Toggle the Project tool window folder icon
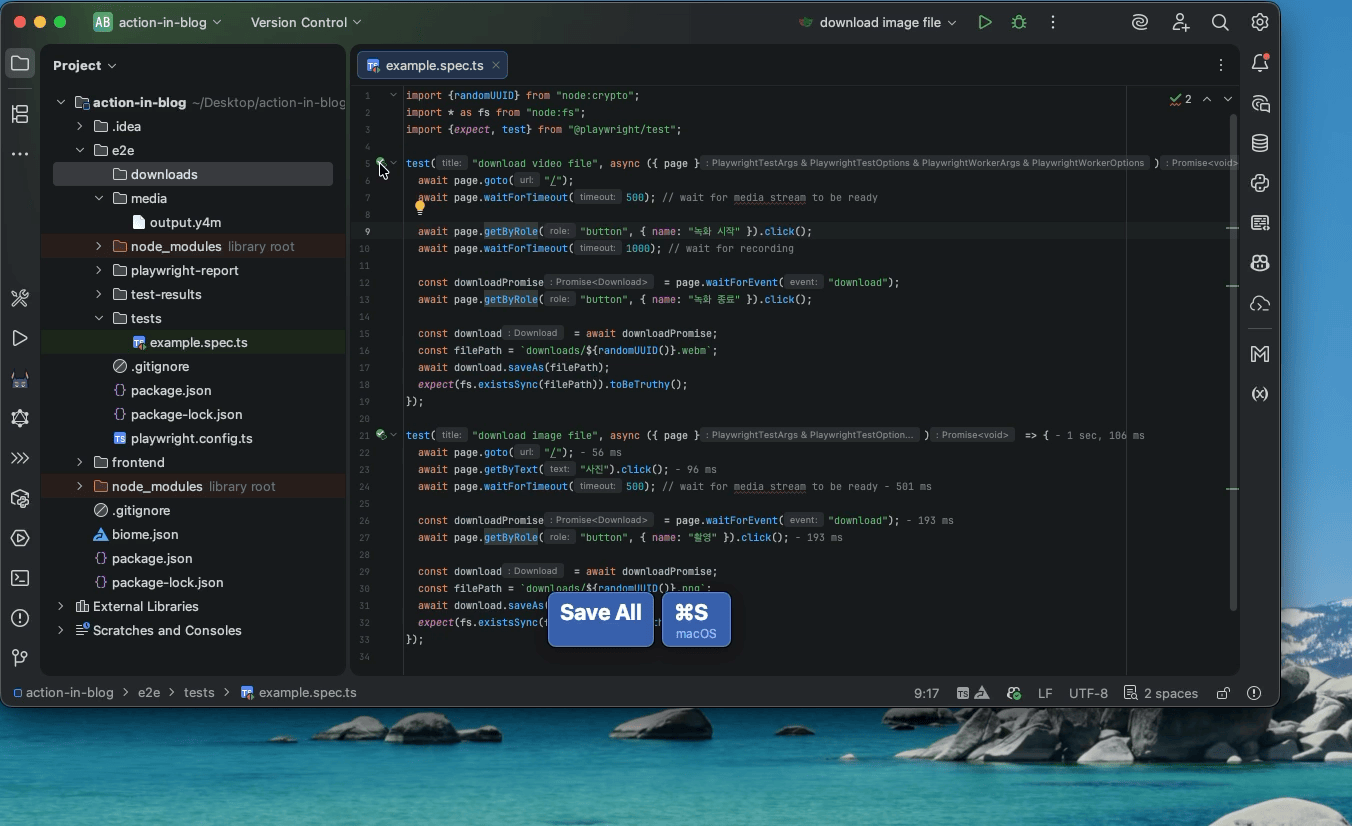 pyautogui.click(x=20, y=64)
